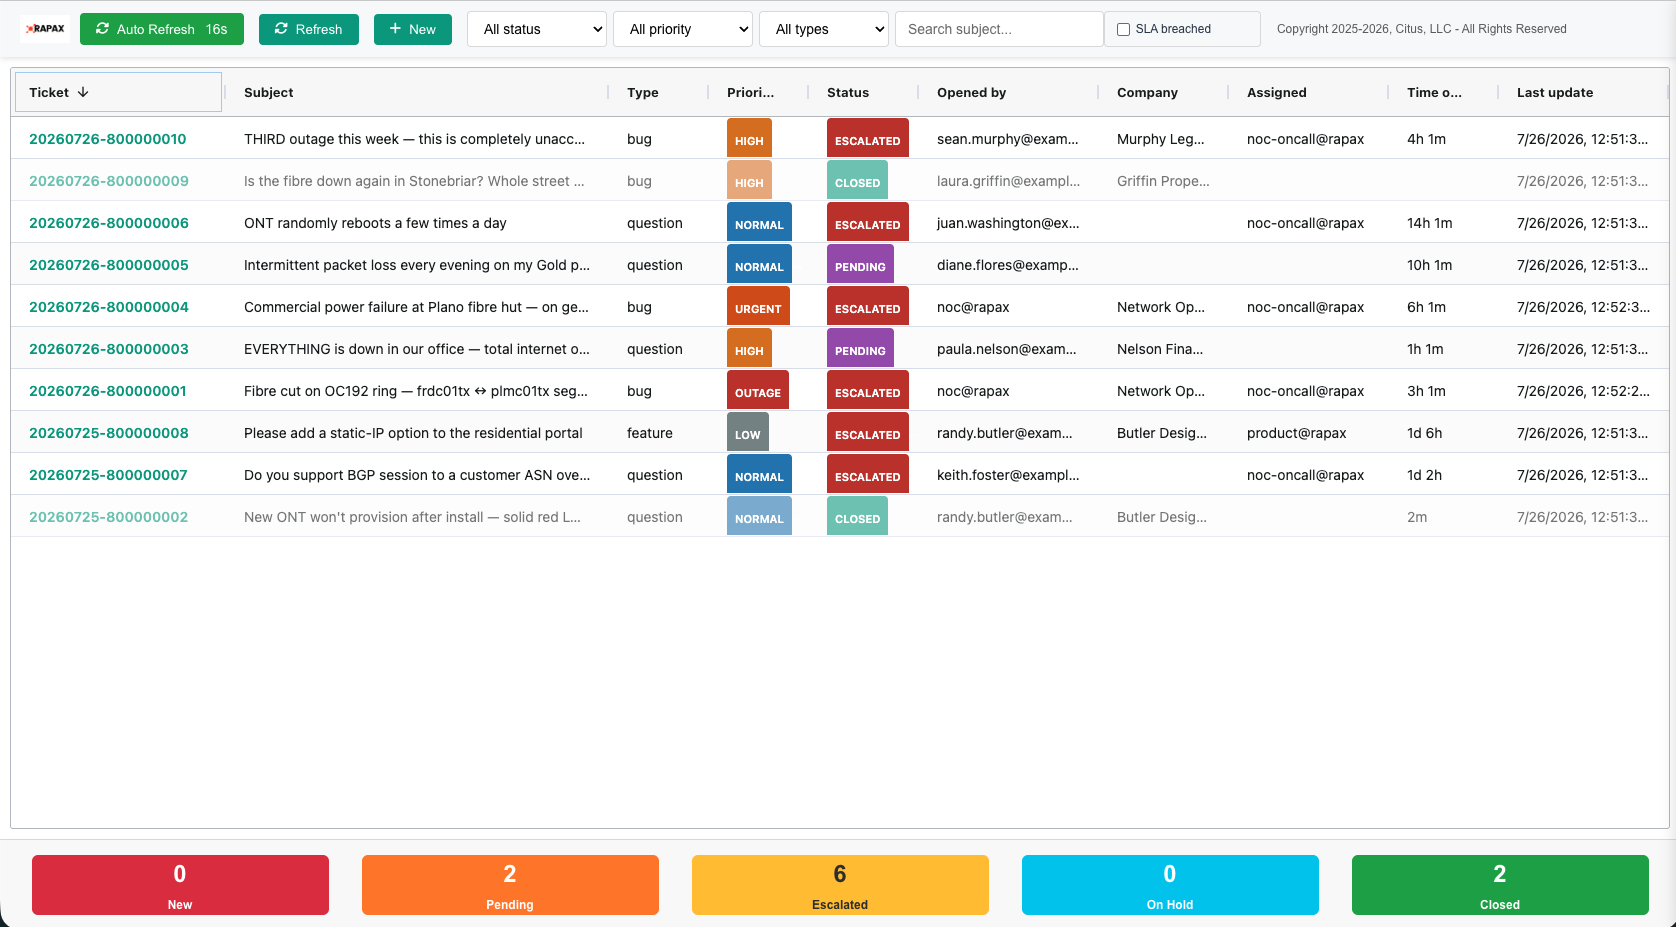Screen dimensions: 1676x927
Task: Click the yellow Escalated count tile
Action: click(x=840, y=885)
